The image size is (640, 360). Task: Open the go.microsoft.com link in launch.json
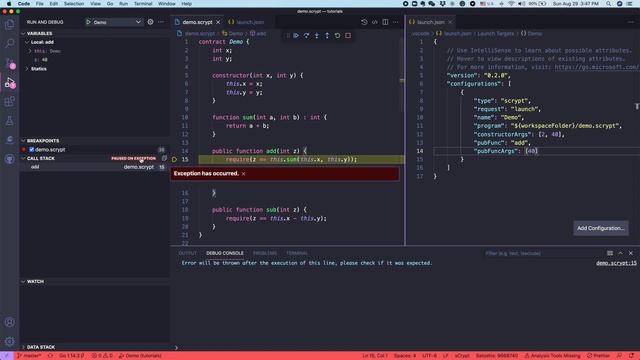(x=597, y=67)
